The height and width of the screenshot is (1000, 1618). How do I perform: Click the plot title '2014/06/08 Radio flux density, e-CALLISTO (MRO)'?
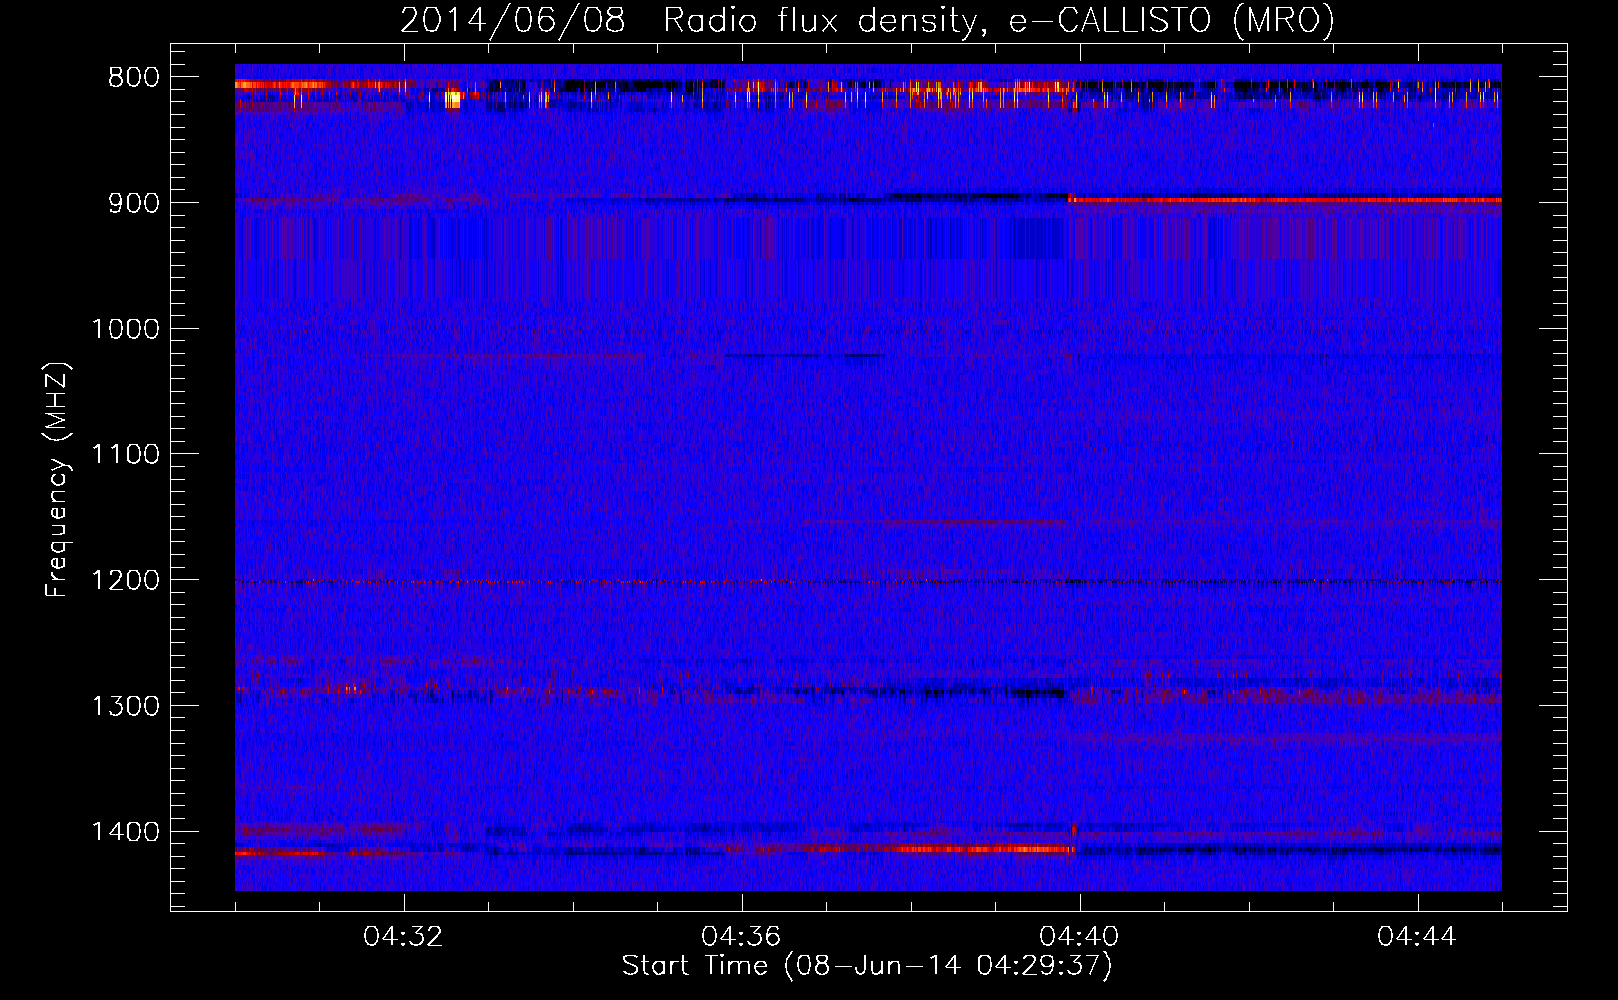point(867,21)
